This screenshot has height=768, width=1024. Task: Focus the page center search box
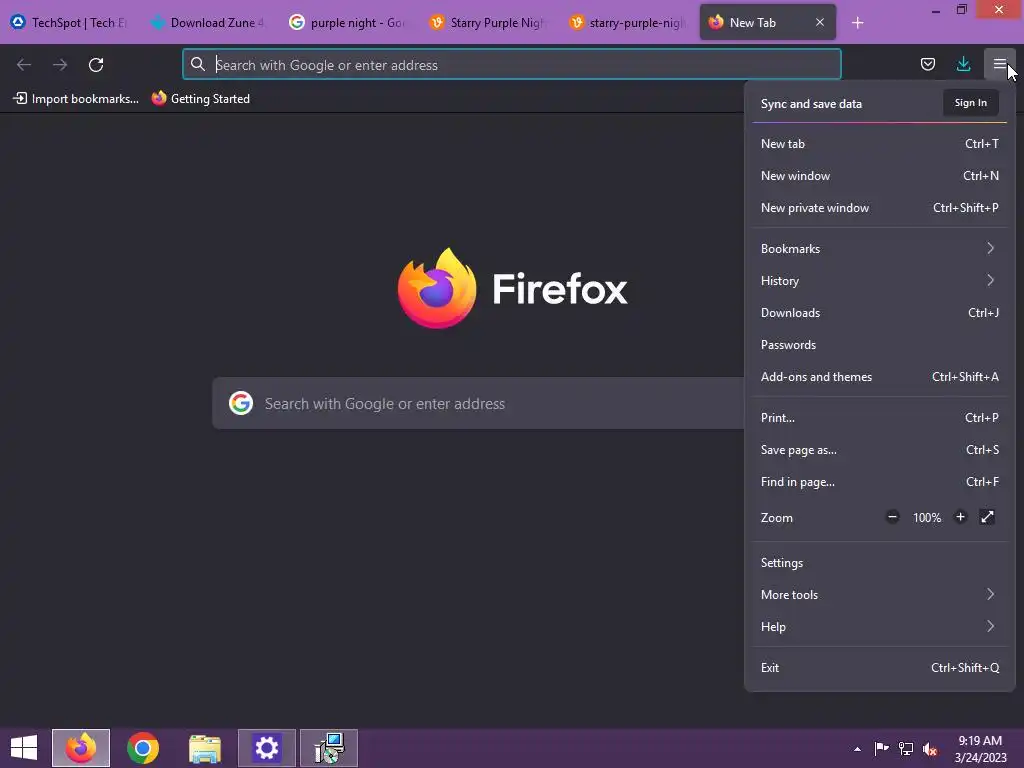point(478,404)
